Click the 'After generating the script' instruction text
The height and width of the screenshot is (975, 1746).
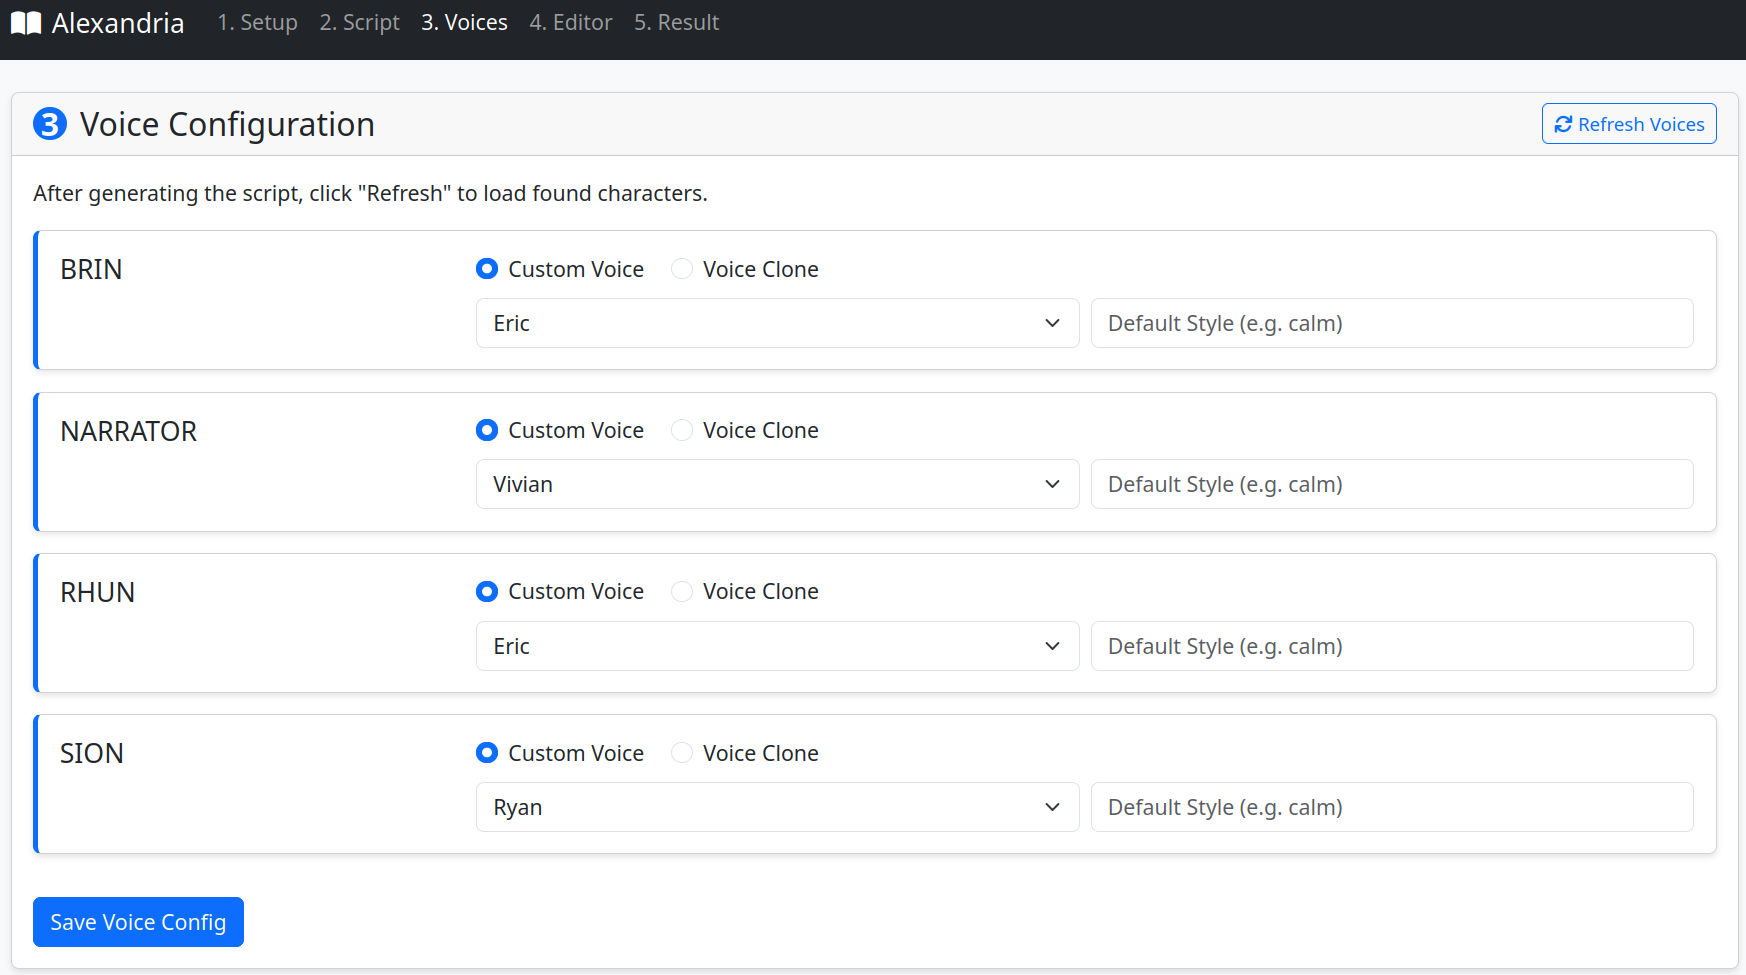click(x=370, y=193)
